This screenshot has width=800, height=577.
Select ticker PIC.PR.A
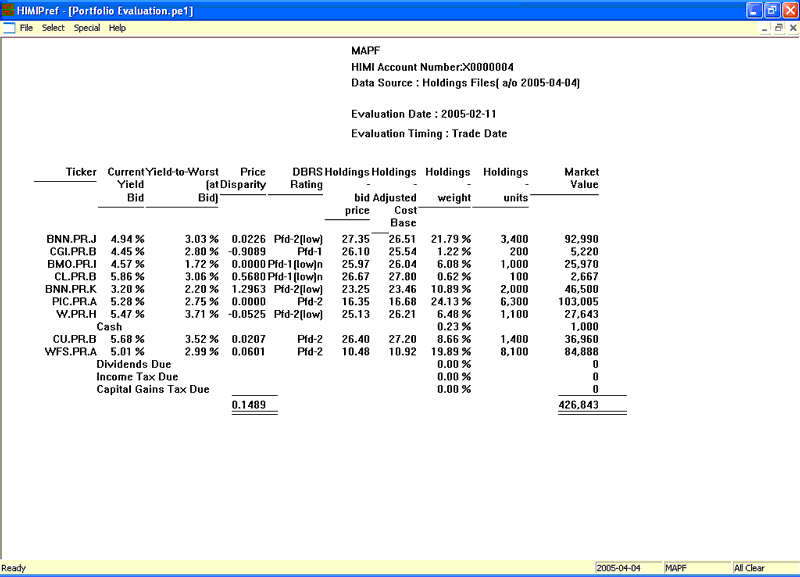point(74,302)
